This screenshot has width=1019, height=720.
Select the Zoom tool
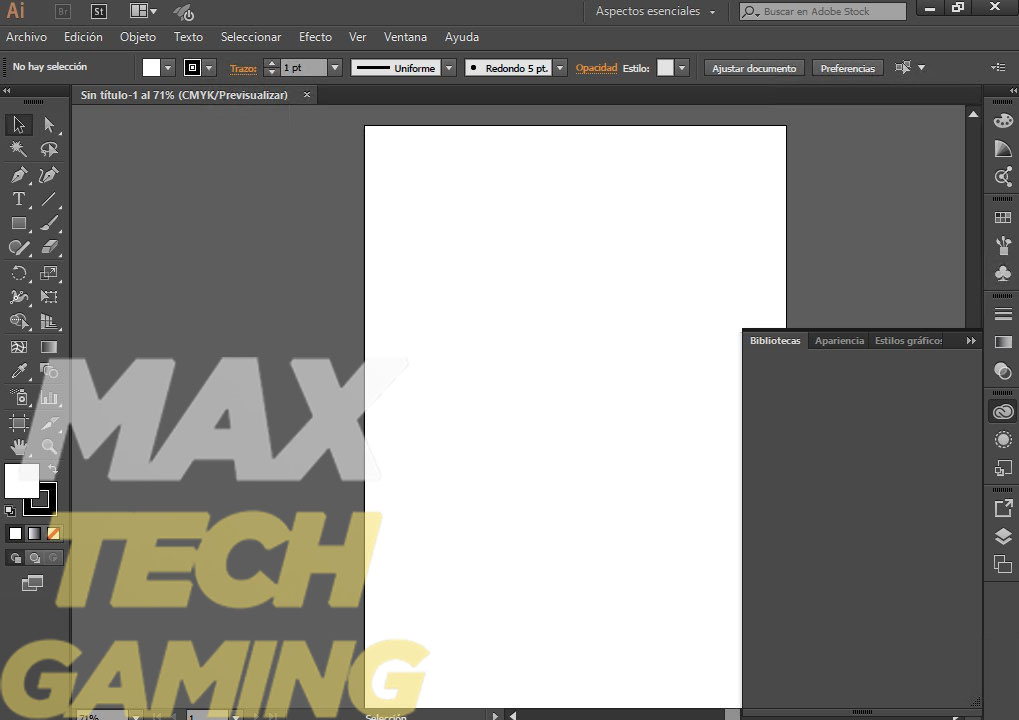pos(49,446)
